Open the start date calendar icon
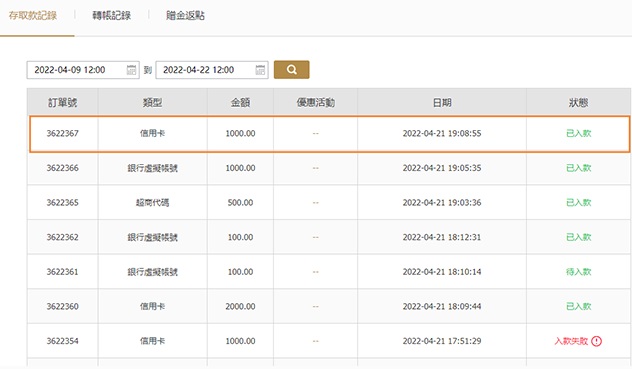The width and height of the screenshot is (632, 369). (x=131, y=70)
